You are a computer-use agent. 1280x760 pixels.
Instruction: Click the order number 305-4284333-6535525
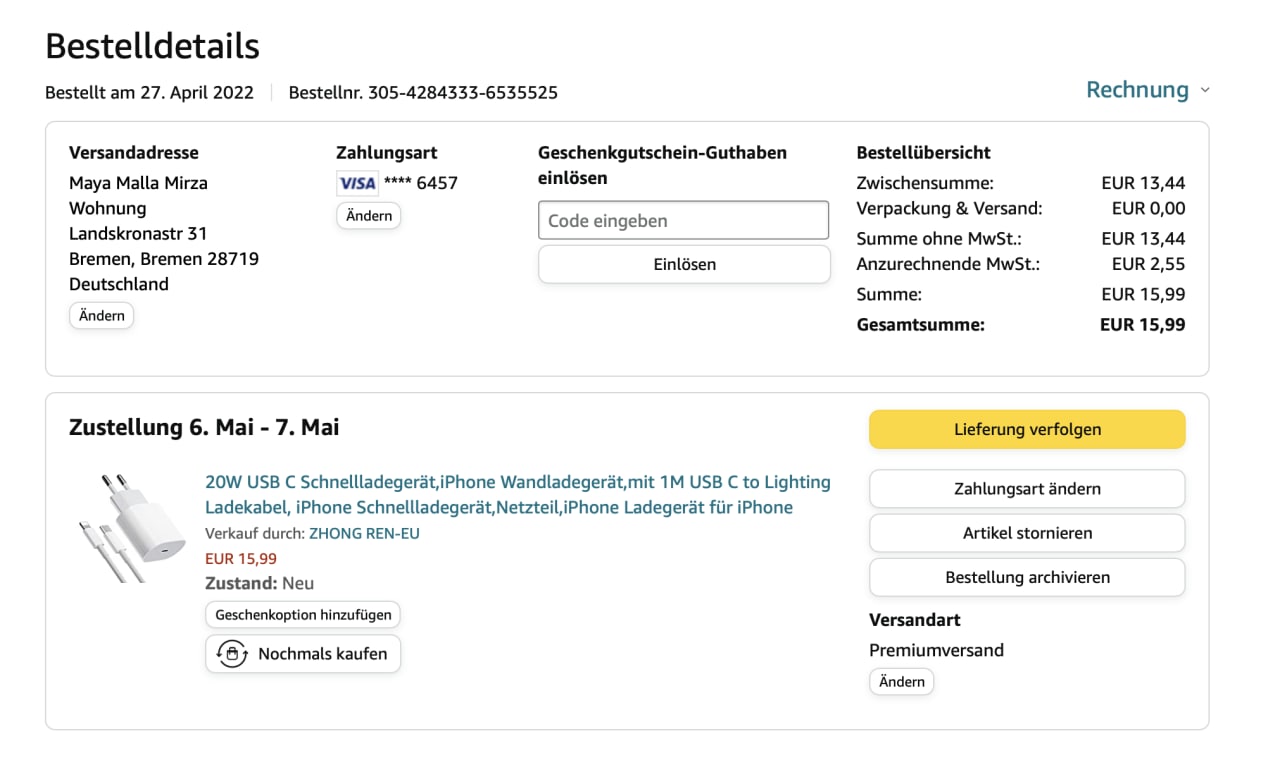click(462, 93)
